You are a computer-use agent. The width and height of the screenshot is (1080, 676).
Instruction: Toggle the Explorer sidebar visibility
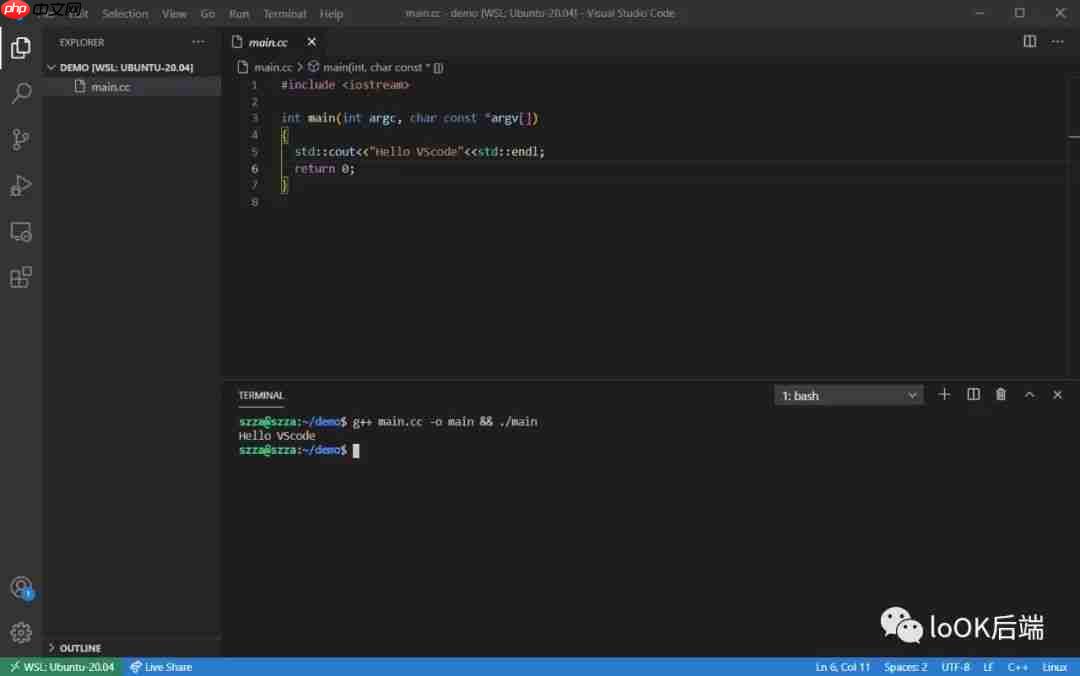(21, 47)
